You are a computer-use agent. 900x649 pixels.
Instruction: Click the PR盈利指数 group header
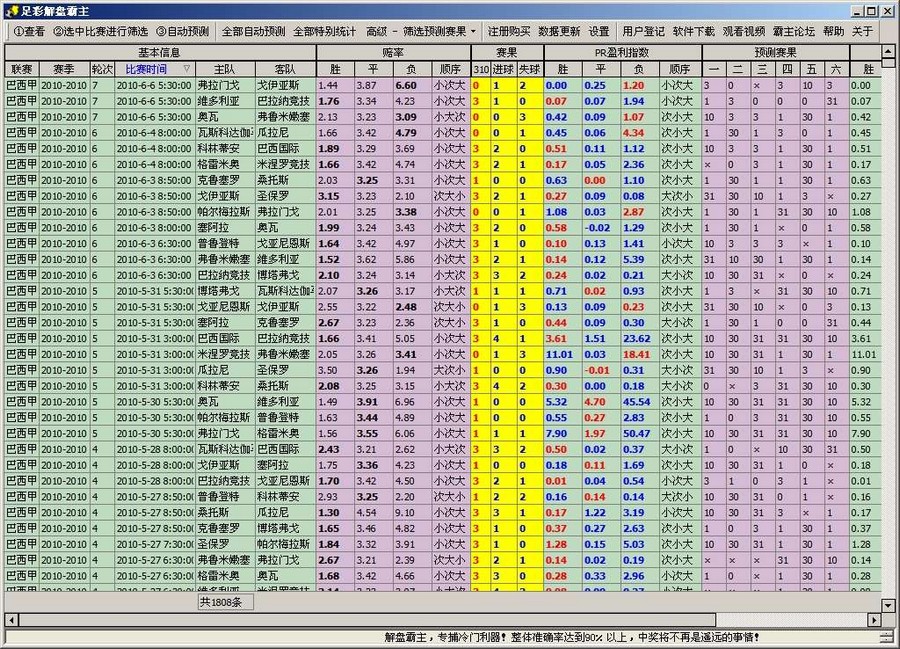[x=622, y=53]
